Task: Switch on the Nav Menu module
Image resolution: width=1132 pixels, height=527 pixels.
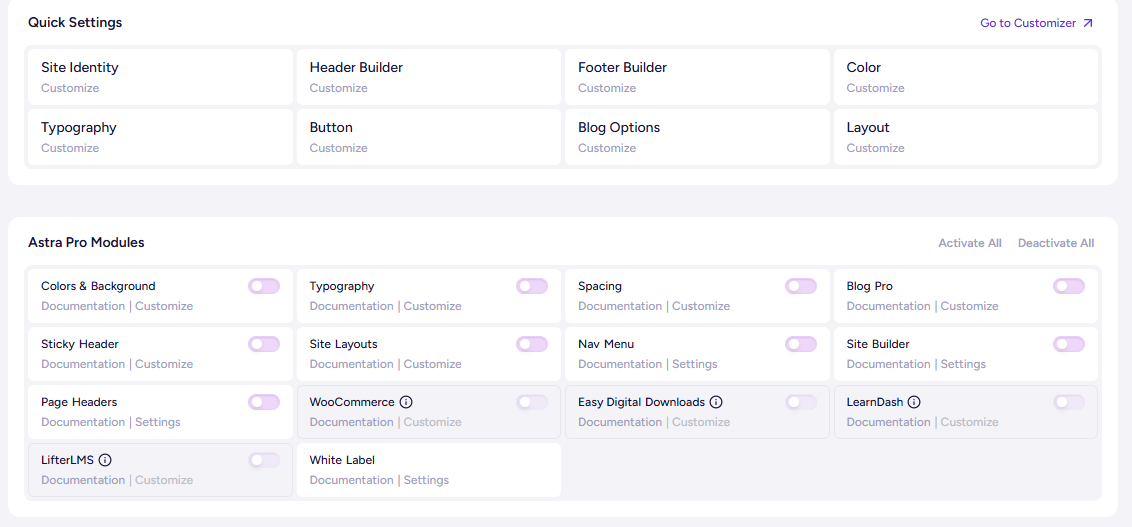Action: point(801,344)
